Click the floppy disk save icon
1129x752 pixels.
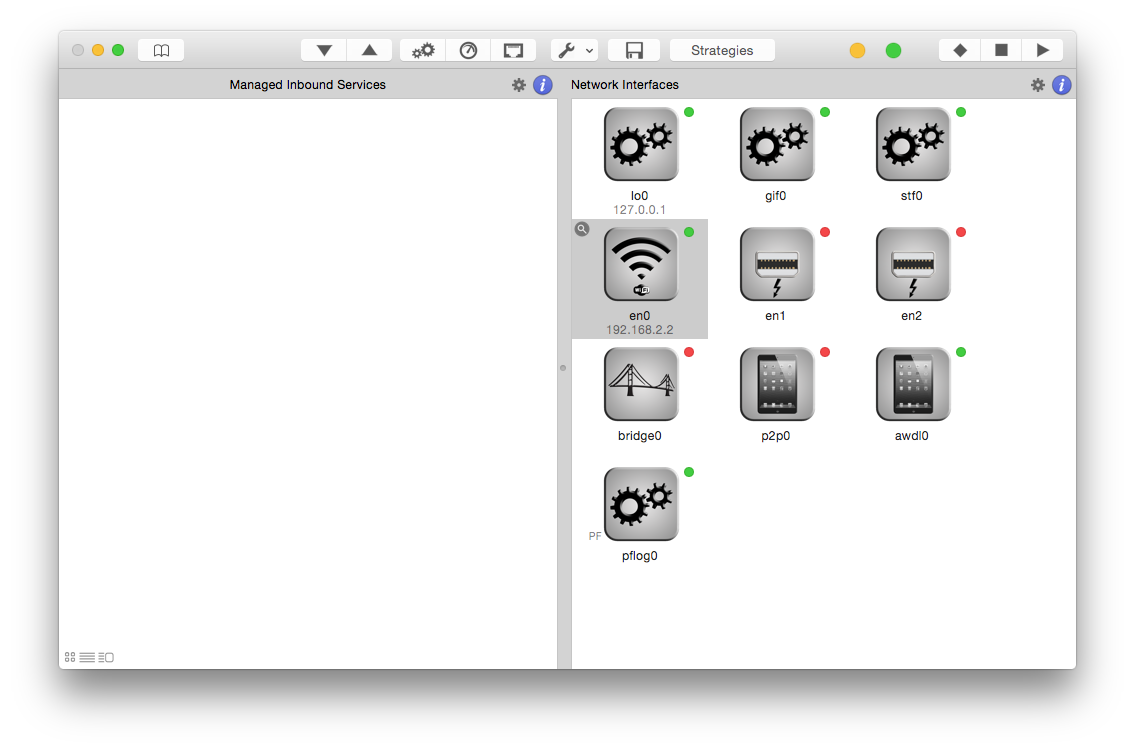[633, 50]
